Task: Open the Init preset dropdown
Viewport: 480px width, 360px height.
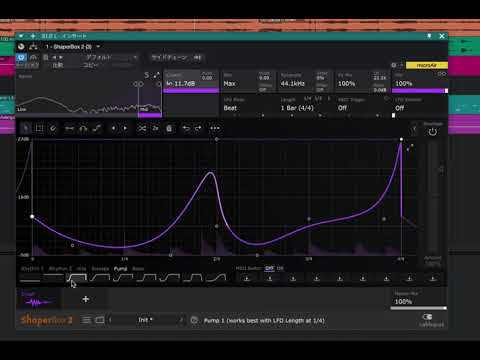Action: pyautogui.click(x=146, y=320)
